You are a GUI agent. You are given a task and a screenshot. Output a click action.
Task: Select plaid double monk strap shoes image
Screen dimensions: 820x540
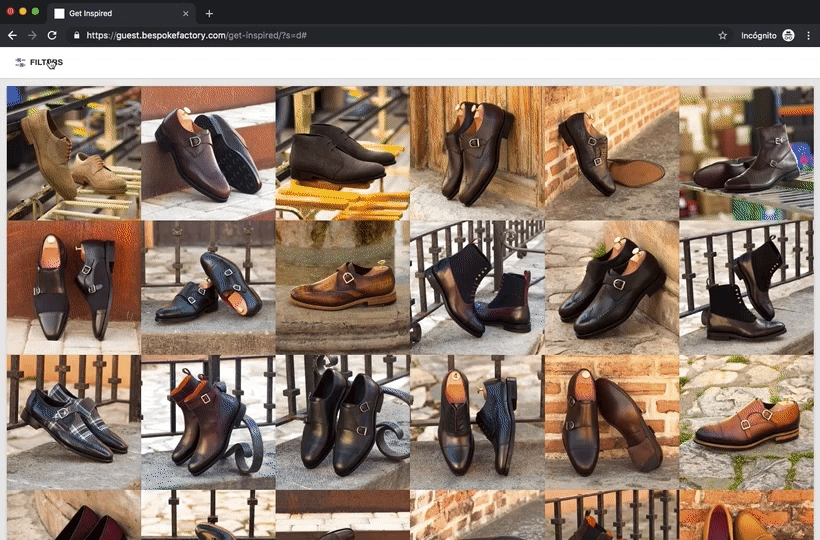coord(73,421)
